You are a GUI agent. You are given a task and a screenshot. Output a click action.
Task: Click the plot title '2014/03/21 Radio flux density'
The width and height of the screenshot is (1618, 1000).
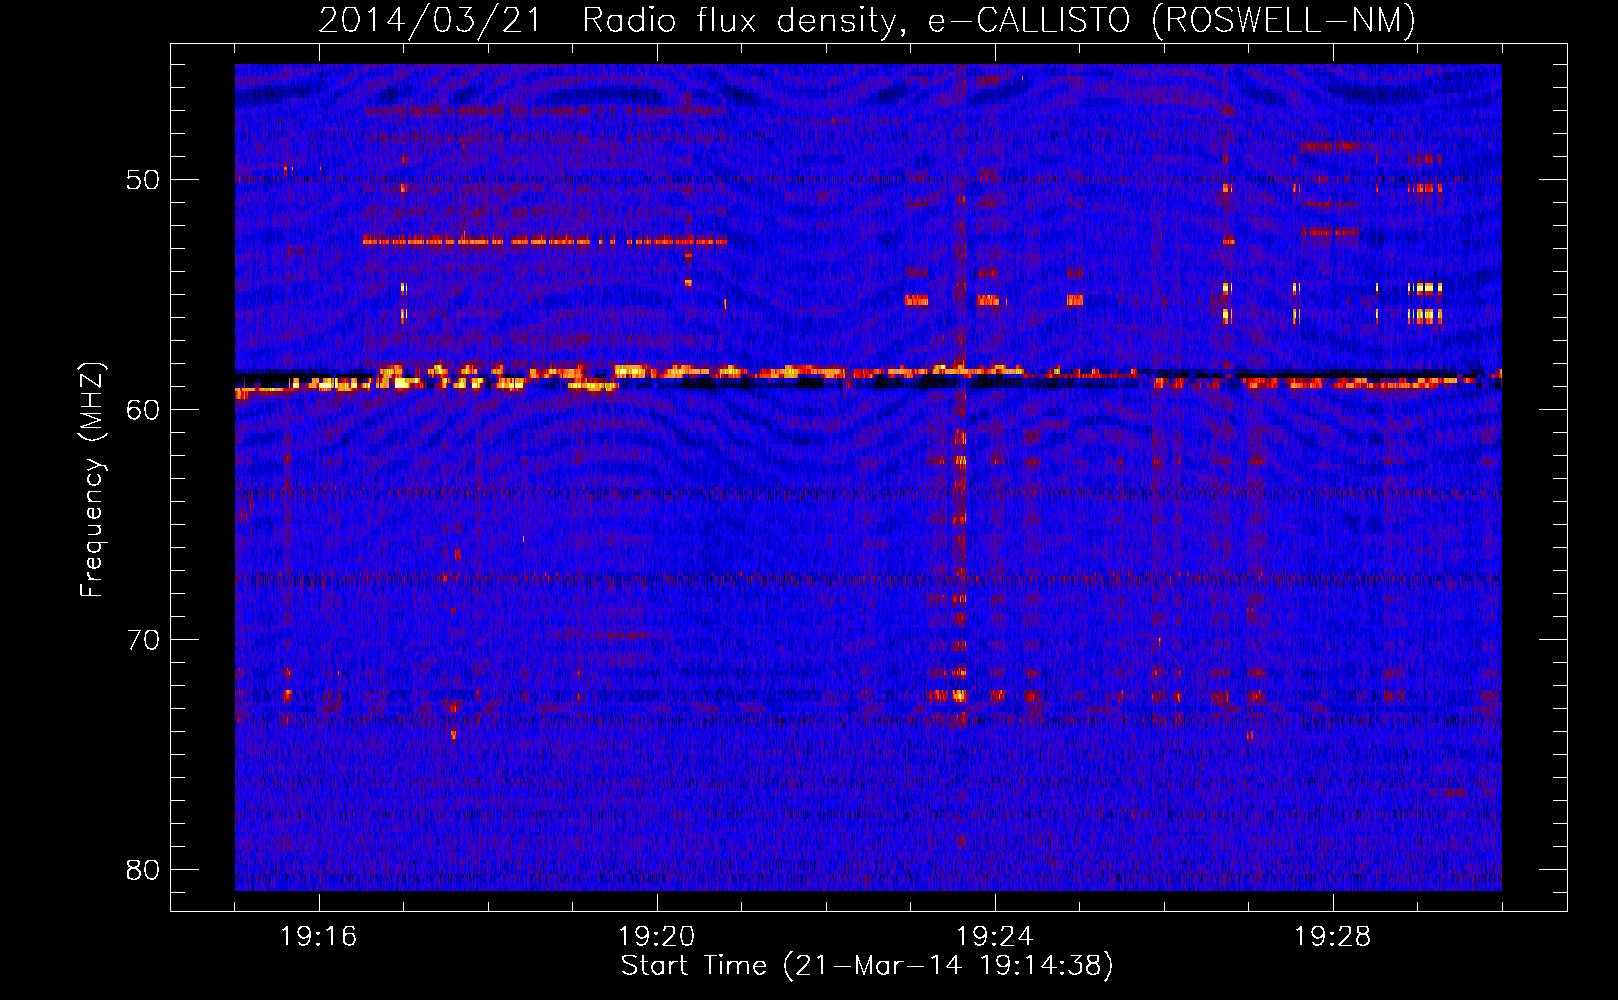pos(867,20)
